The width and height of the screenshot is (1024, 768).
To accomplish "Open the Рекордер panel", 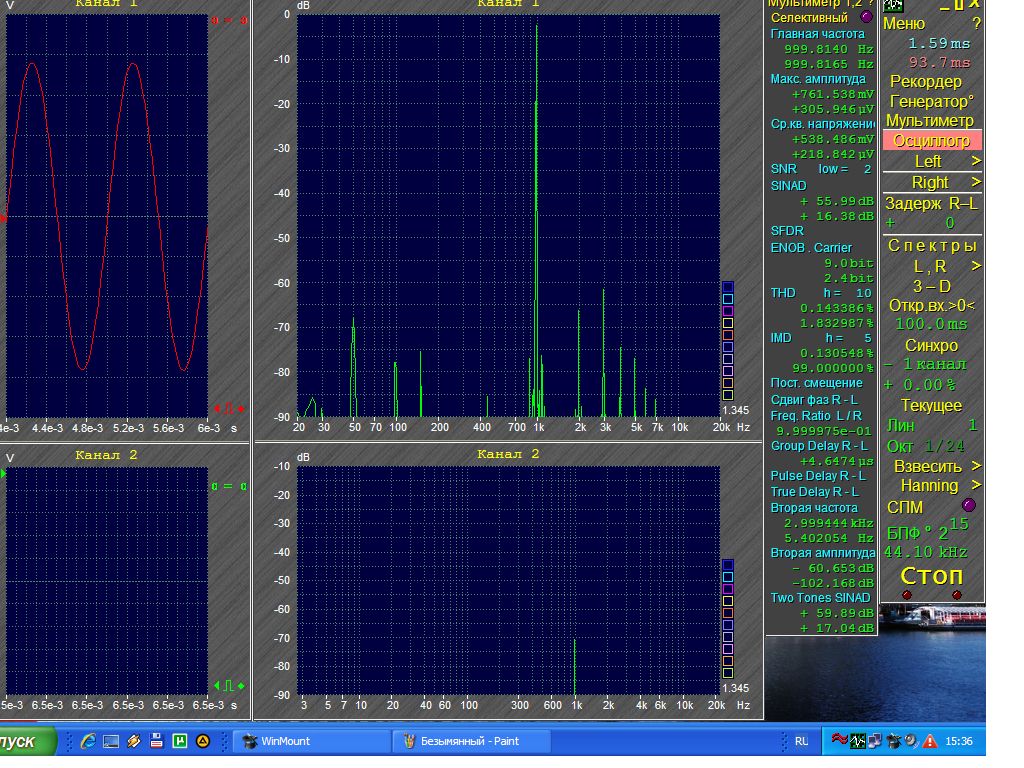I will [x=926, y=81].
